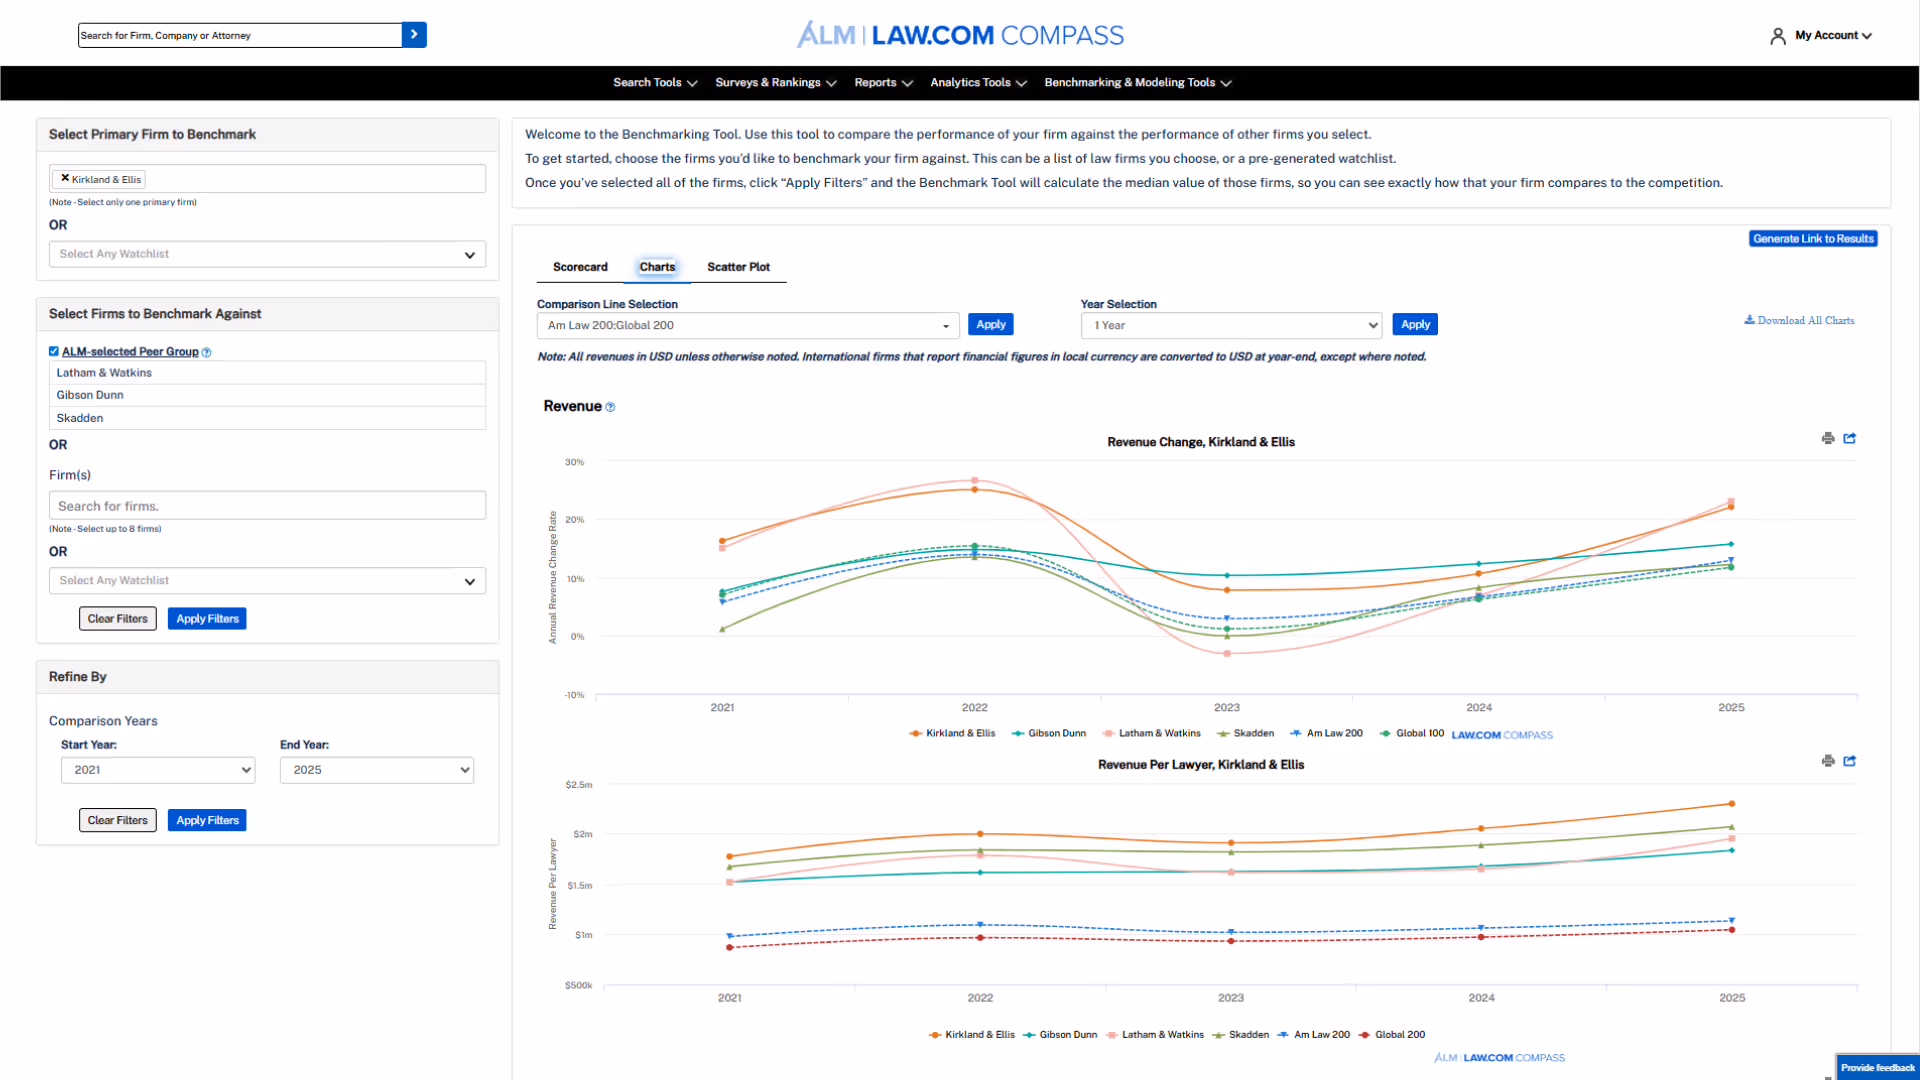Toggle Latham & Watkins legend in Revenue Per Lawyer chart
This screenshot has height=1080, width=1920.
tap(1155, 1035)
